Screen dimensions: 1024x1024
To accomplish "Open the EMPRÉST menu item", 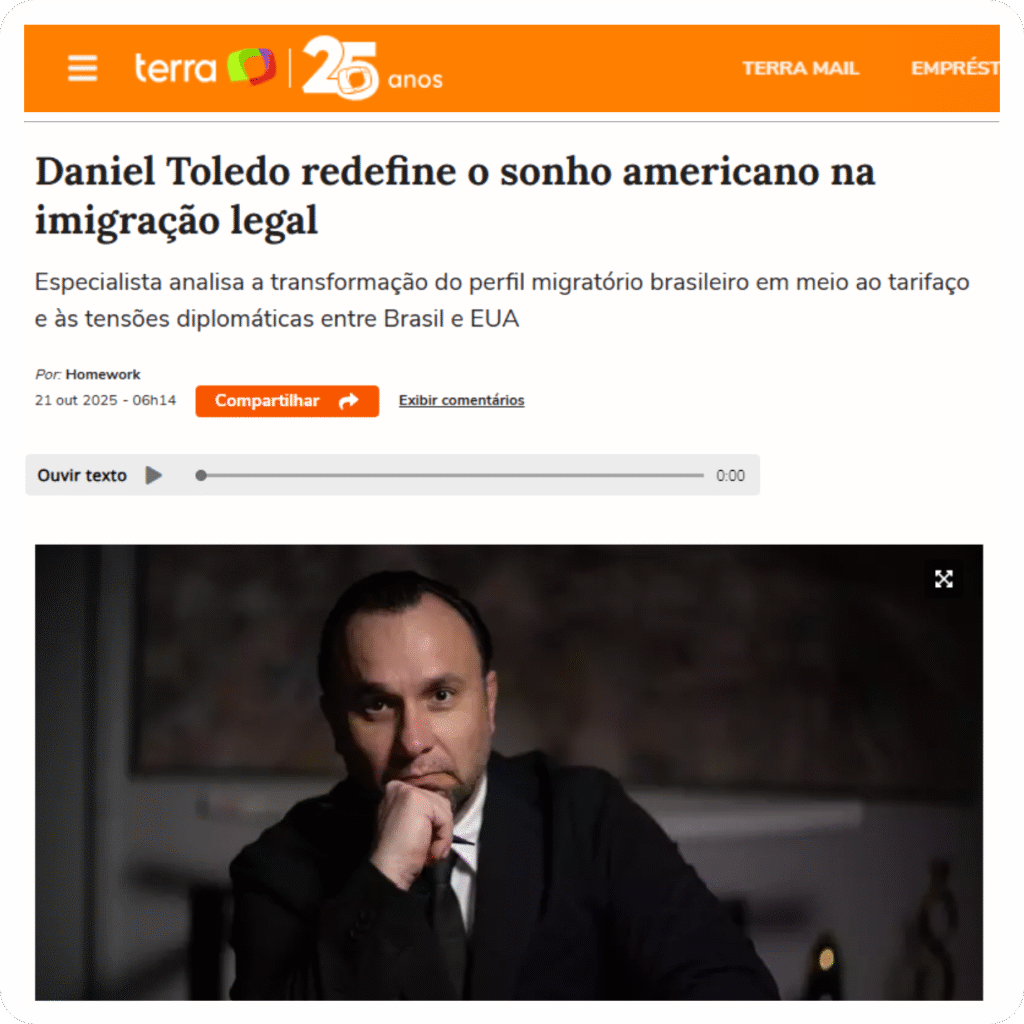I will (x=955, y=69).
